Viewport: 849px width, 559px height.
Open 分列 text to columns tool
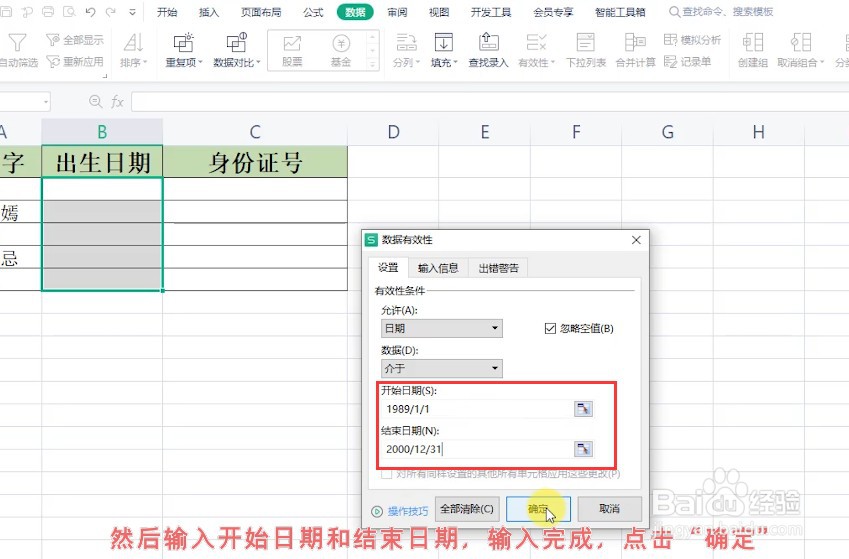pyautogui.click(x=406, y=50)
